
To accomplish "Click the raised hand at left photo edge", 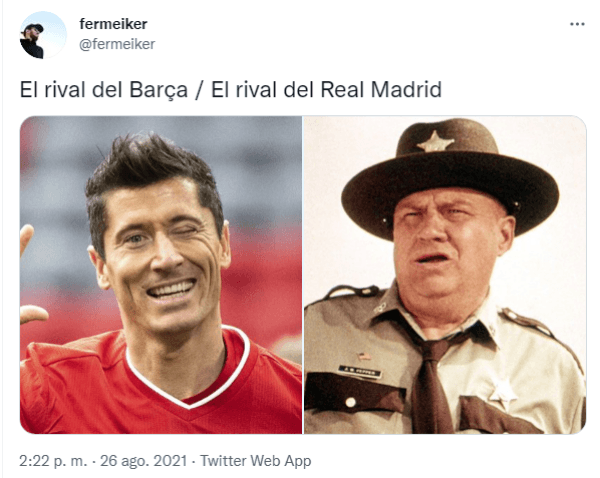I will point(31,276).
